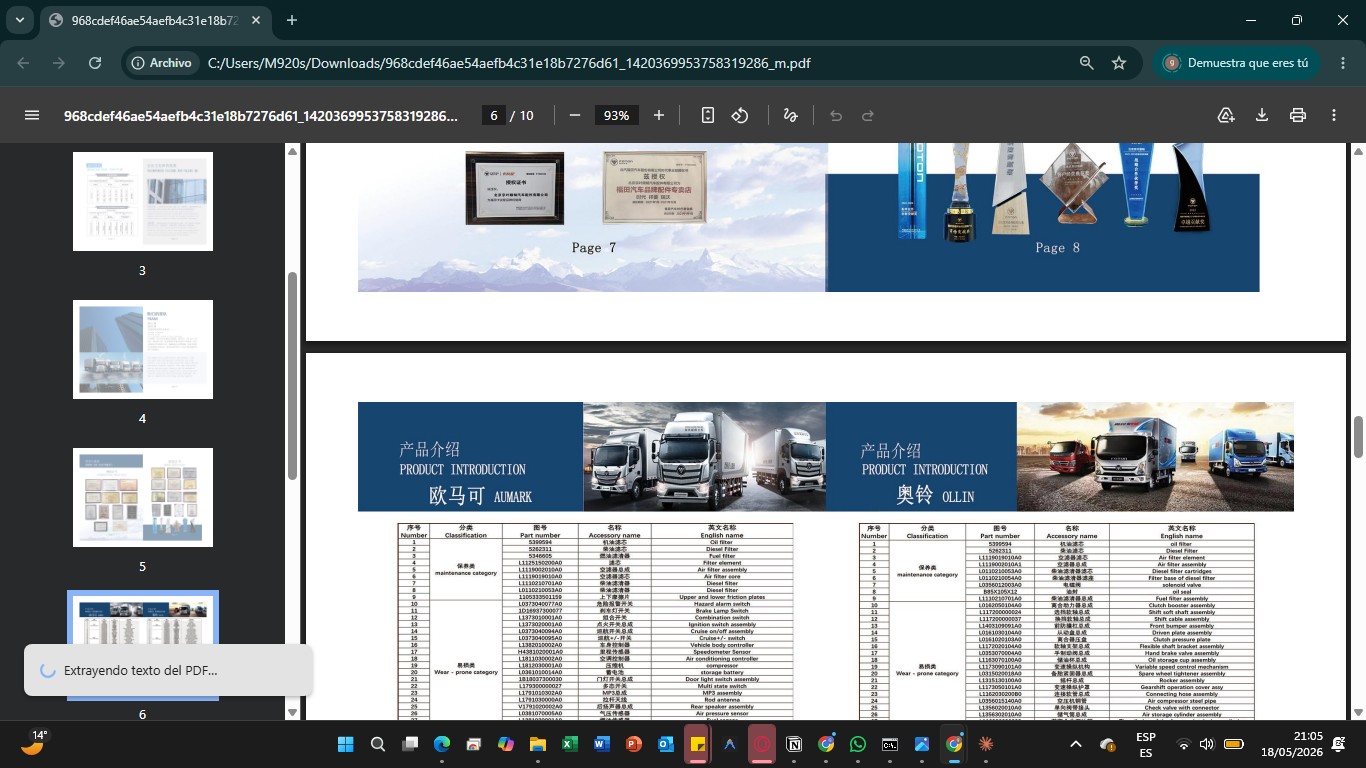Image resolution: width=1366 pixels, height=768 pixels.
Task: Click the Extrayendo texto del PDF notification
Action: coord(168,670)
